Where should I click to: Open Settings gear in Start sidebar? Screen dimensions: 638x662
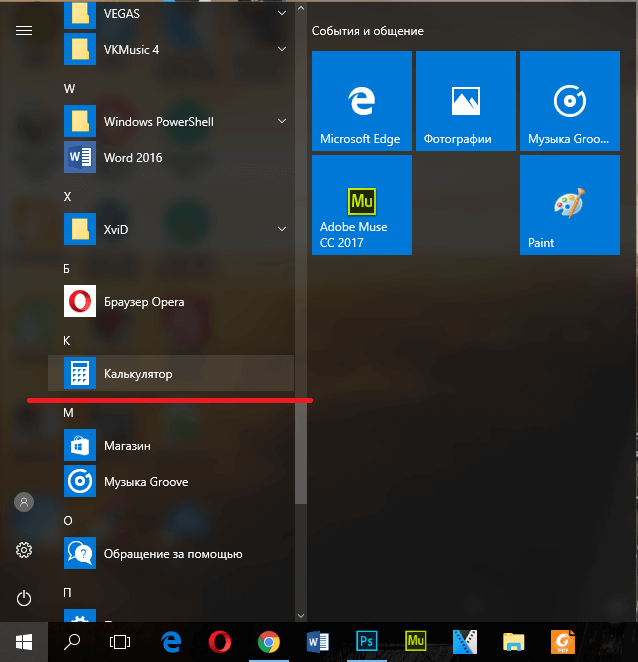(x=24, y=550)
